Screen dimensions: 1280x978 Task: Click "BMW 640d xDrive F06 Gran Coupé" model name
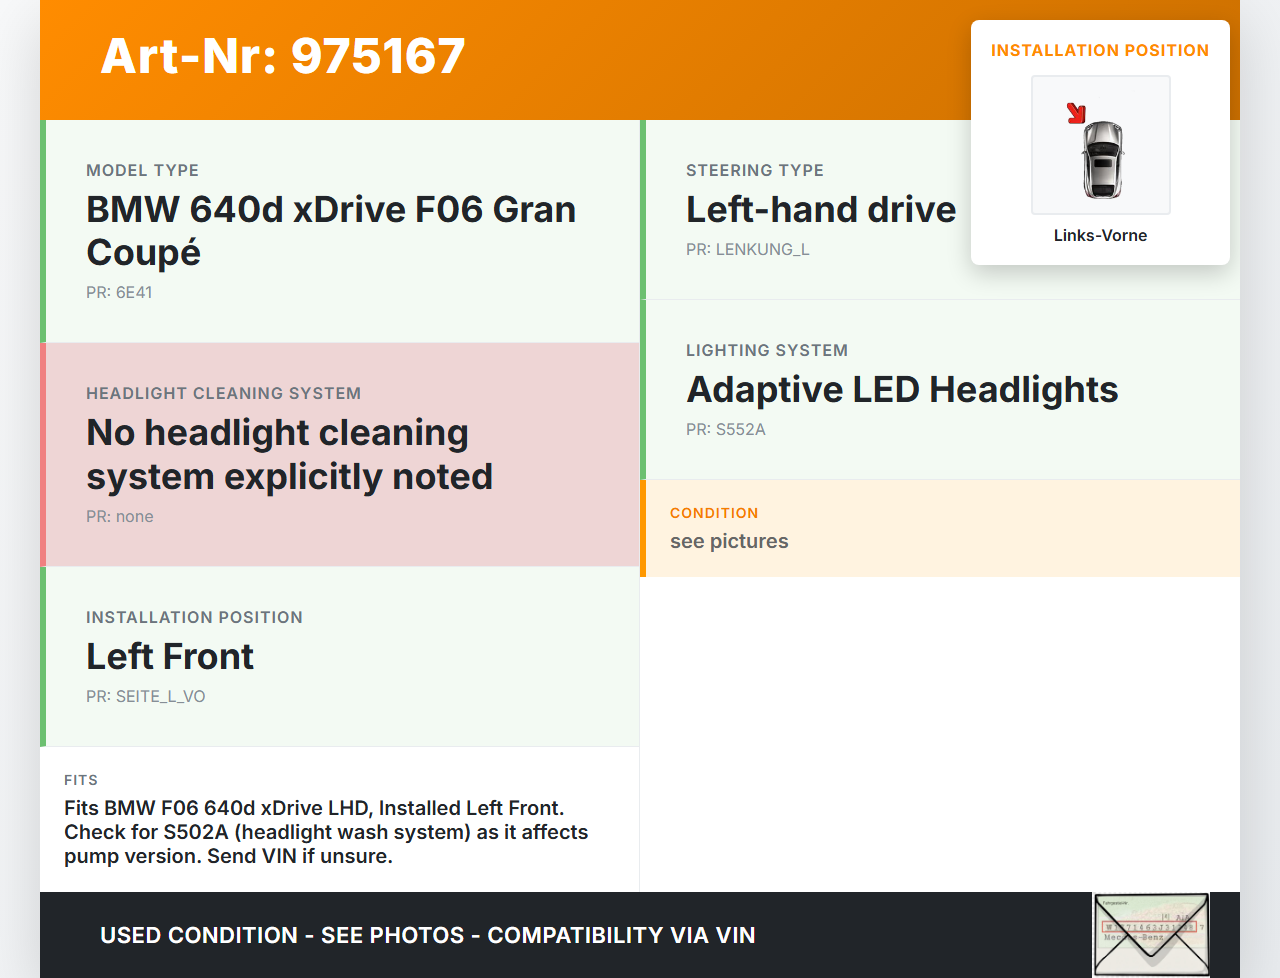(331, 231)
